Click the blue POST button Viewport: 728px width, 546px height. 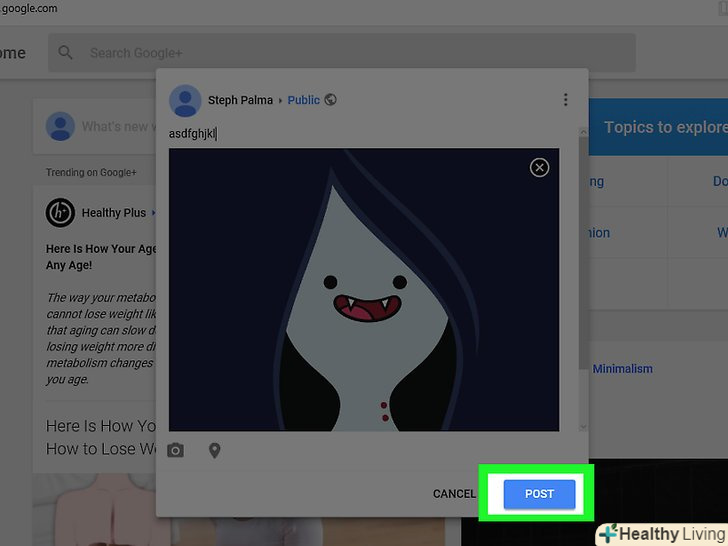[x=539, y=494]
